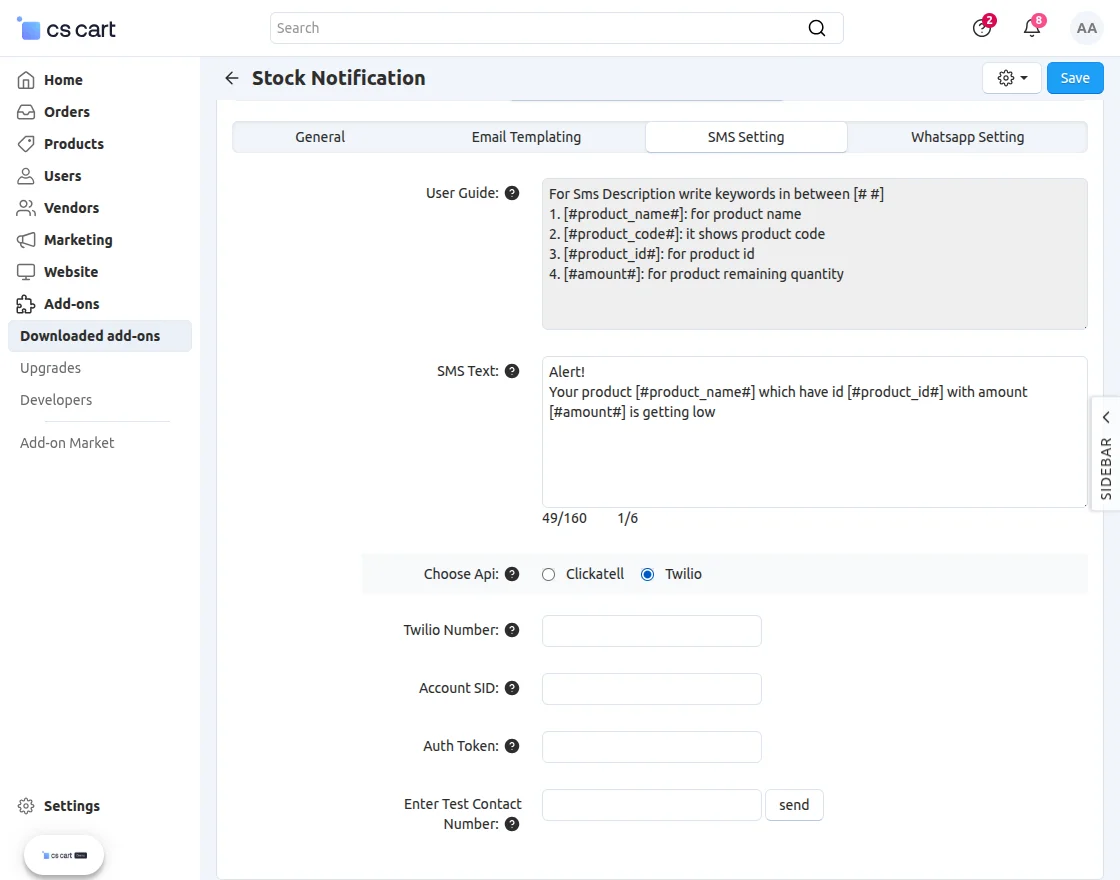
Task: Click the help icon next to SMS Text
Action: point(512,371)
